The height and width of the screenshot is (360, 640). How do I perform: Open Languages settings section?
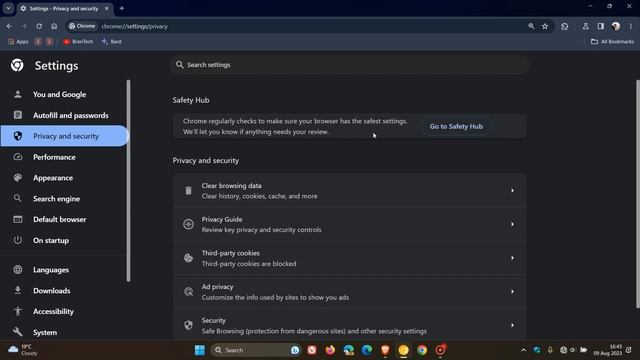51,270
